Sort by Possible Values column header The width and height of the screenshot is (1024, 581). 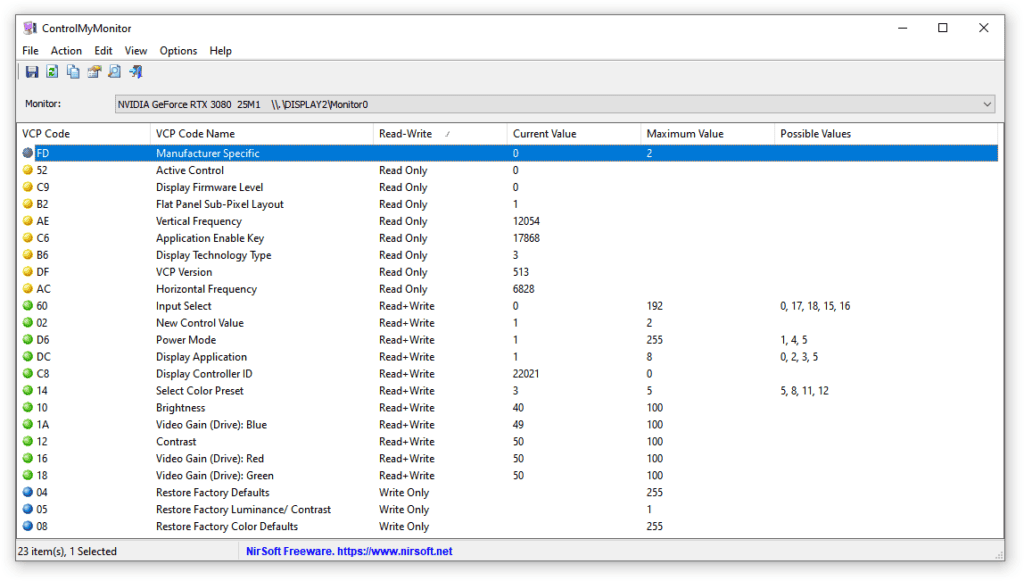click(x=886, y=134)
